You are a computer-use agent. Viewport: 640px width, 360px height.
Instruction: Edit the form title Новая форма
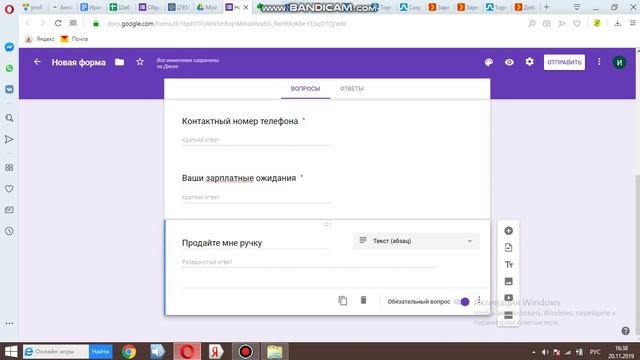[78, 62]
